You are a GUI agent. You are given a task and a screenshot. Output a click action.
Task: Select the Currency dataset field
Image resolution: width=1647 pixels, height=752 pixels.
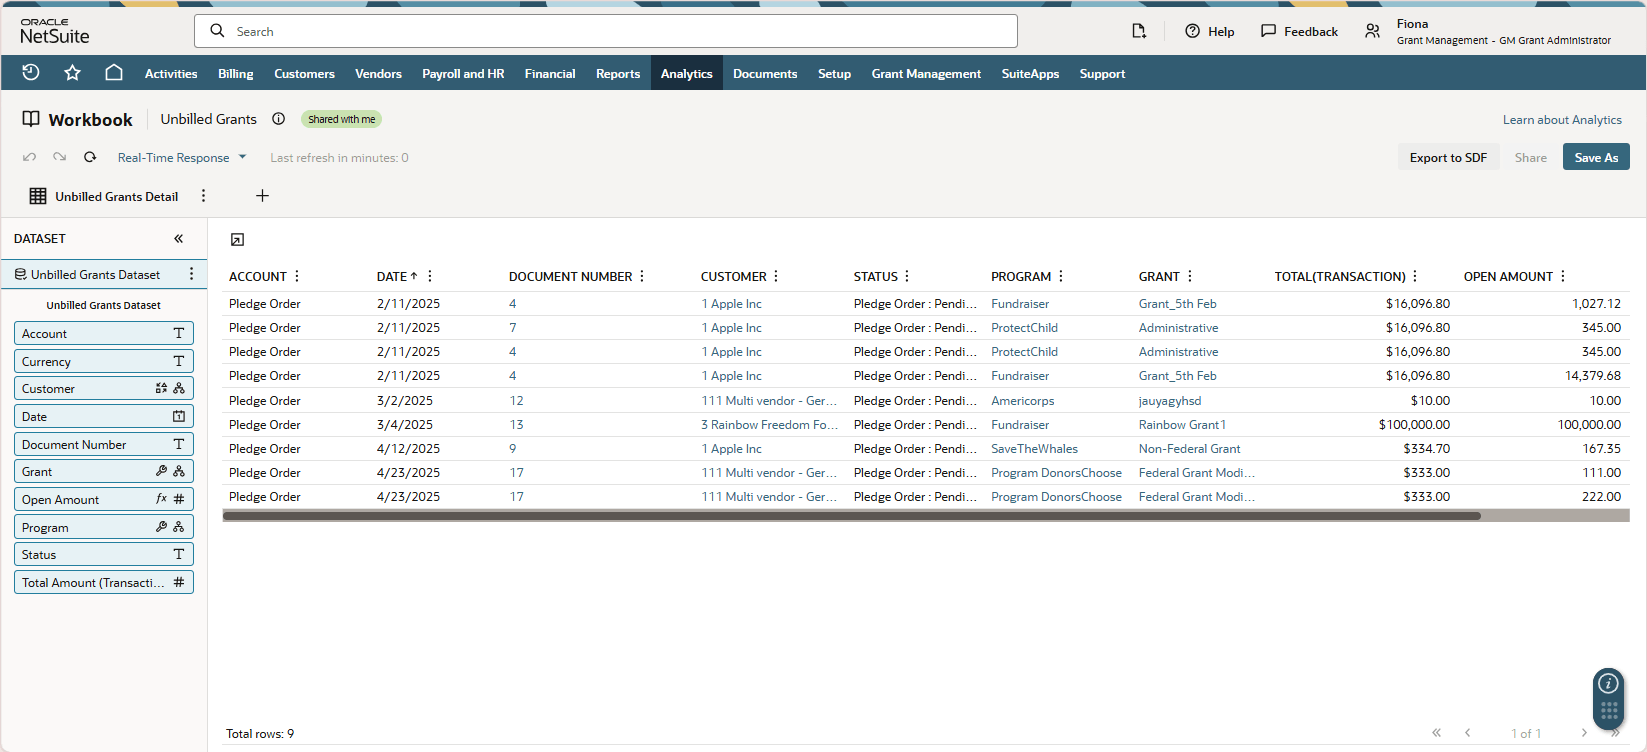[104, 361]
